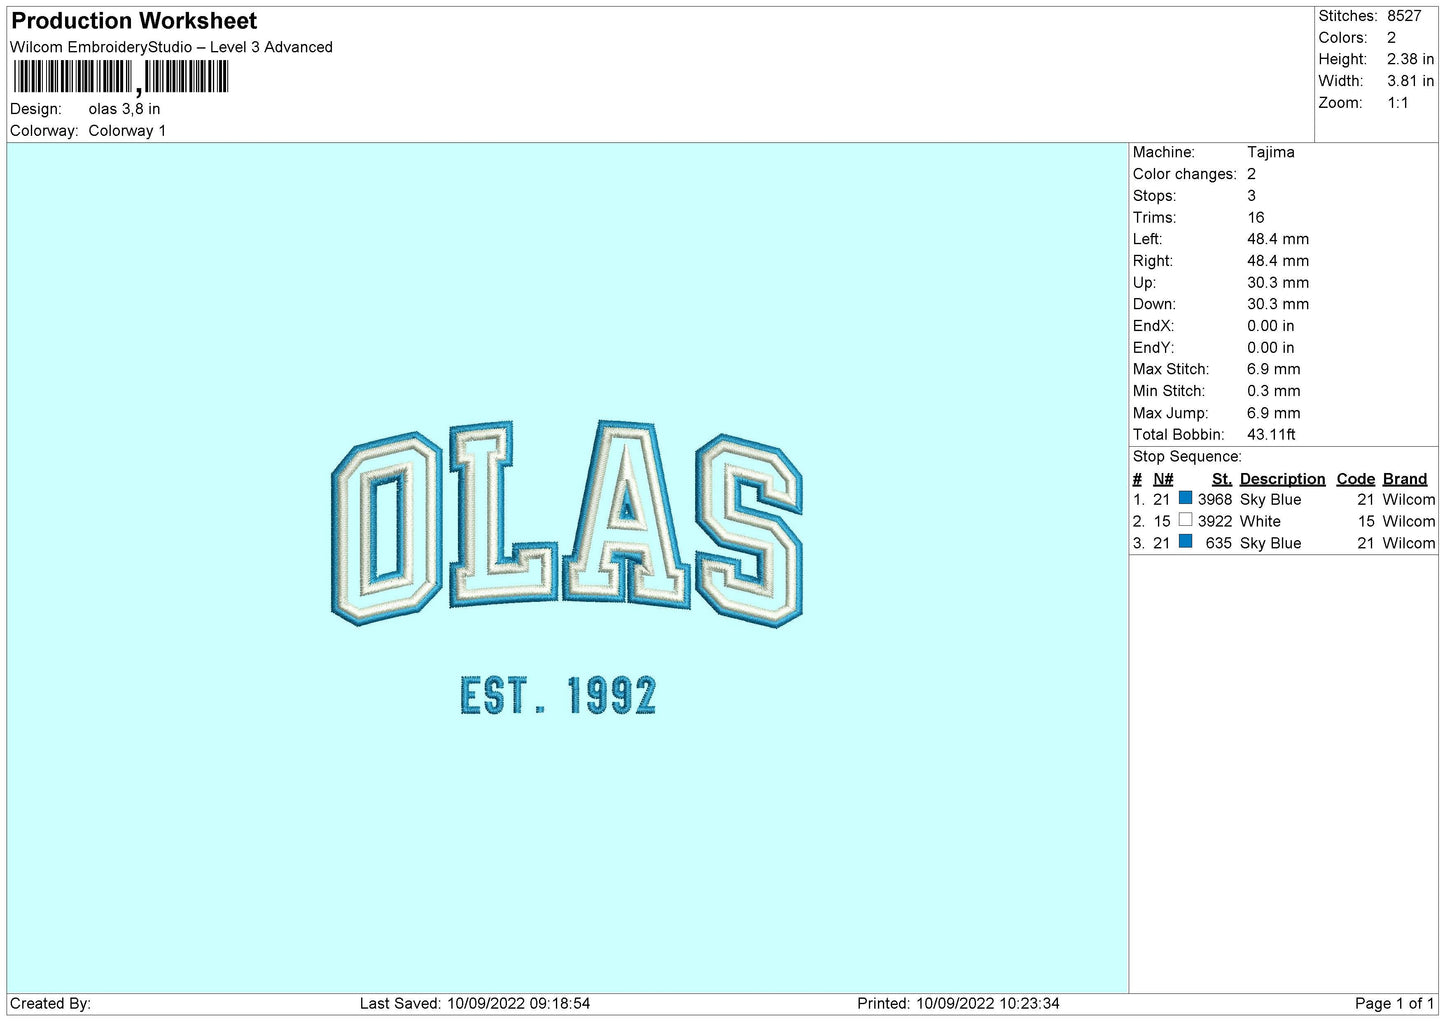The image size is (1445, 1021).
Task: Click the Page 1 of 1 indicator
Action: pyautogui.click(x=1394, y=1004)
